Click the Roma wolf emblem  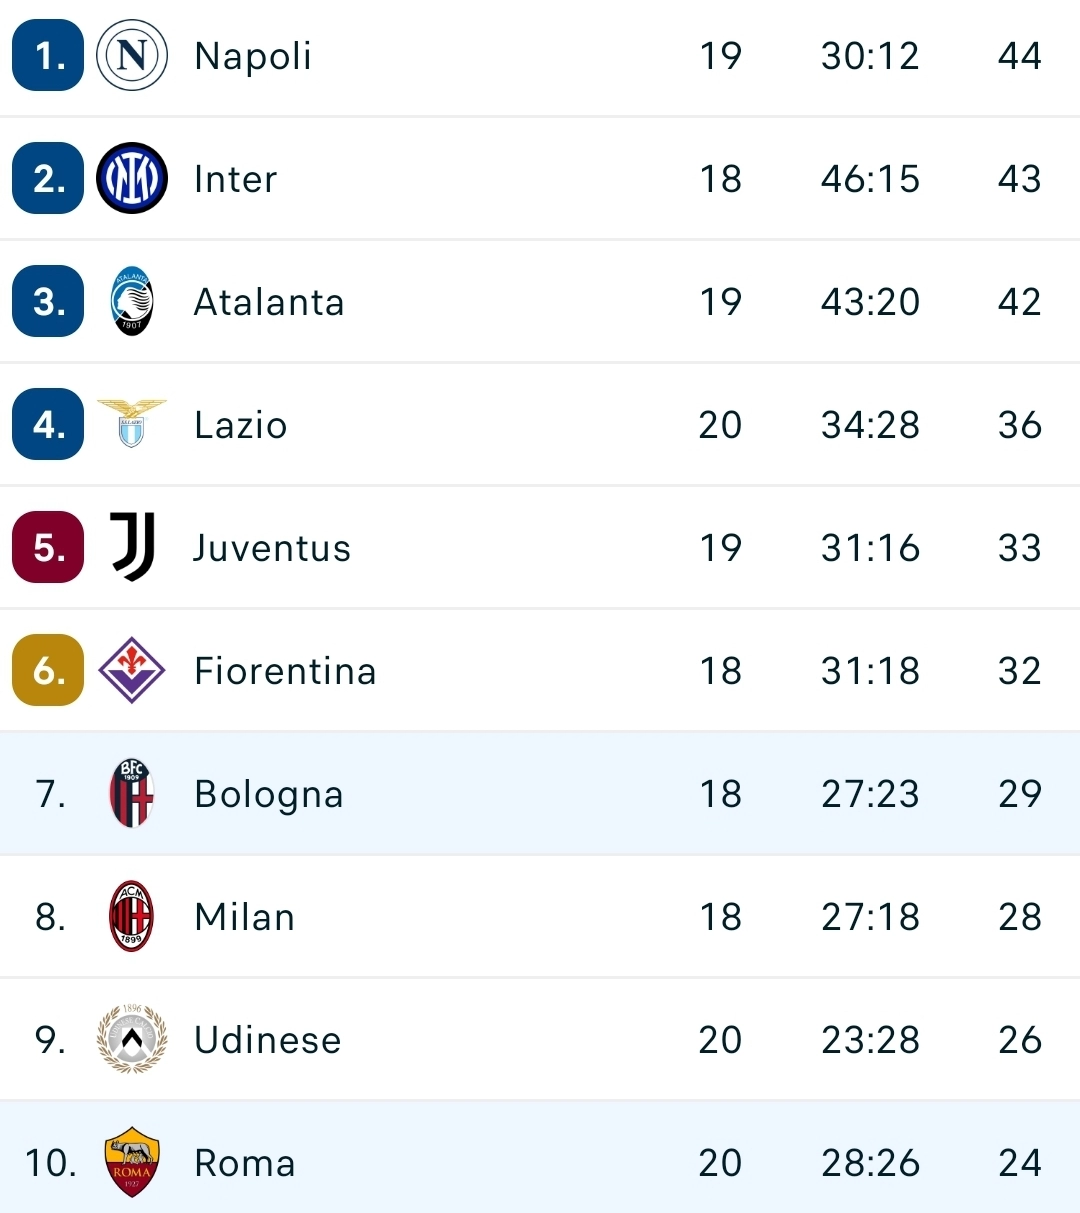point(131,1162)
